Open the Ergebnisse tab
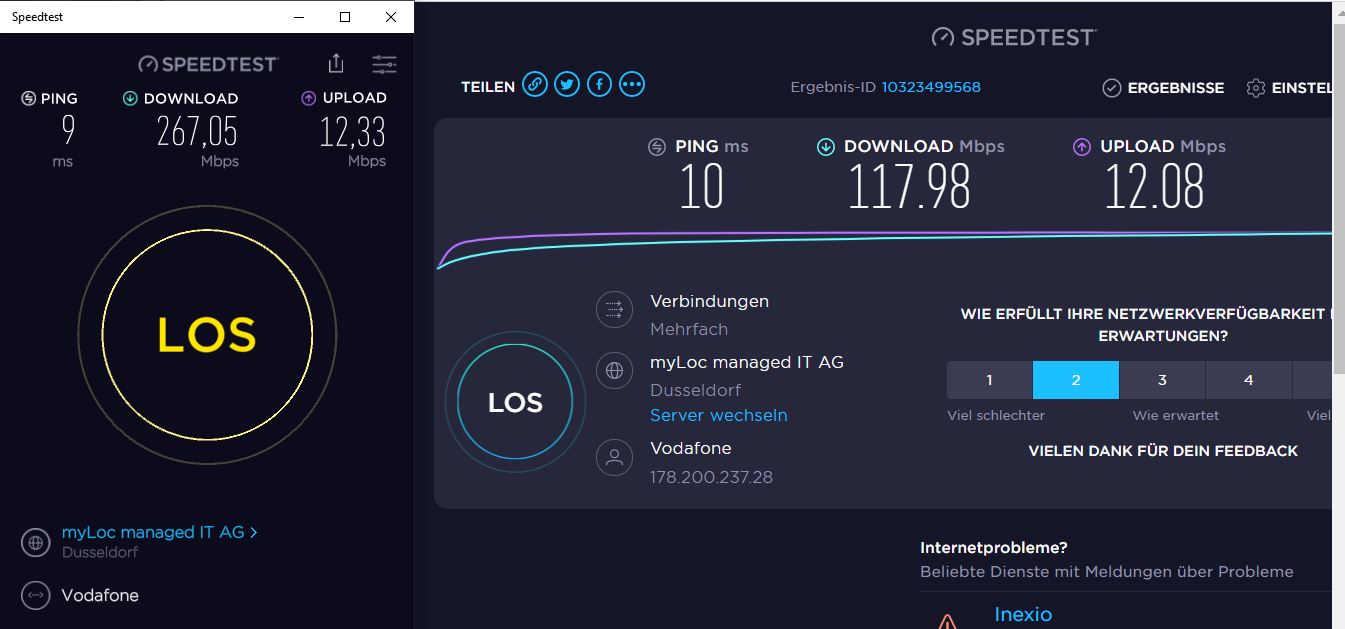 [x=1163, y=88]
